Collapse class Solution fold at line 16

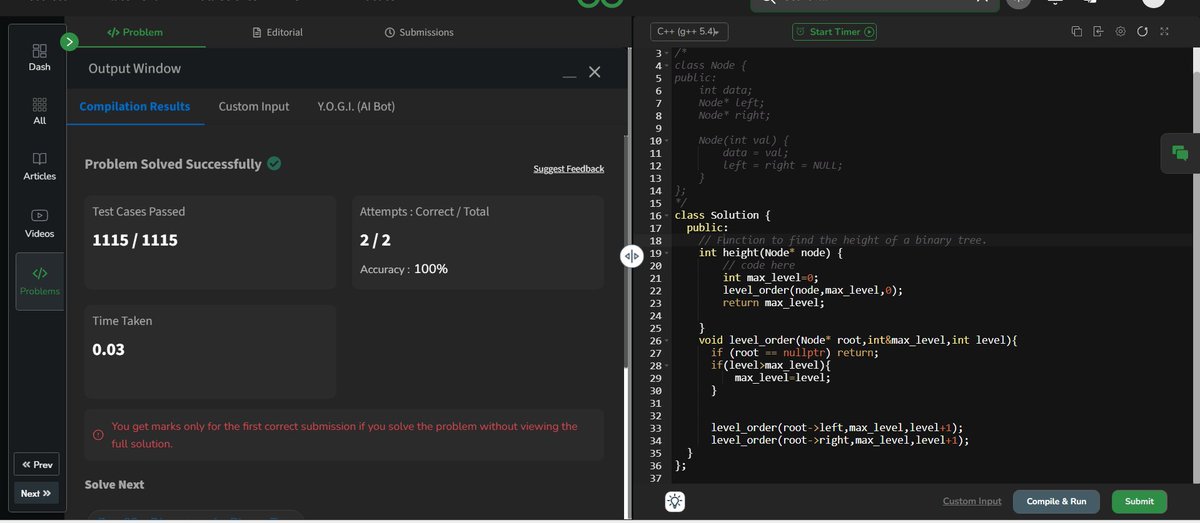(667, 216)
